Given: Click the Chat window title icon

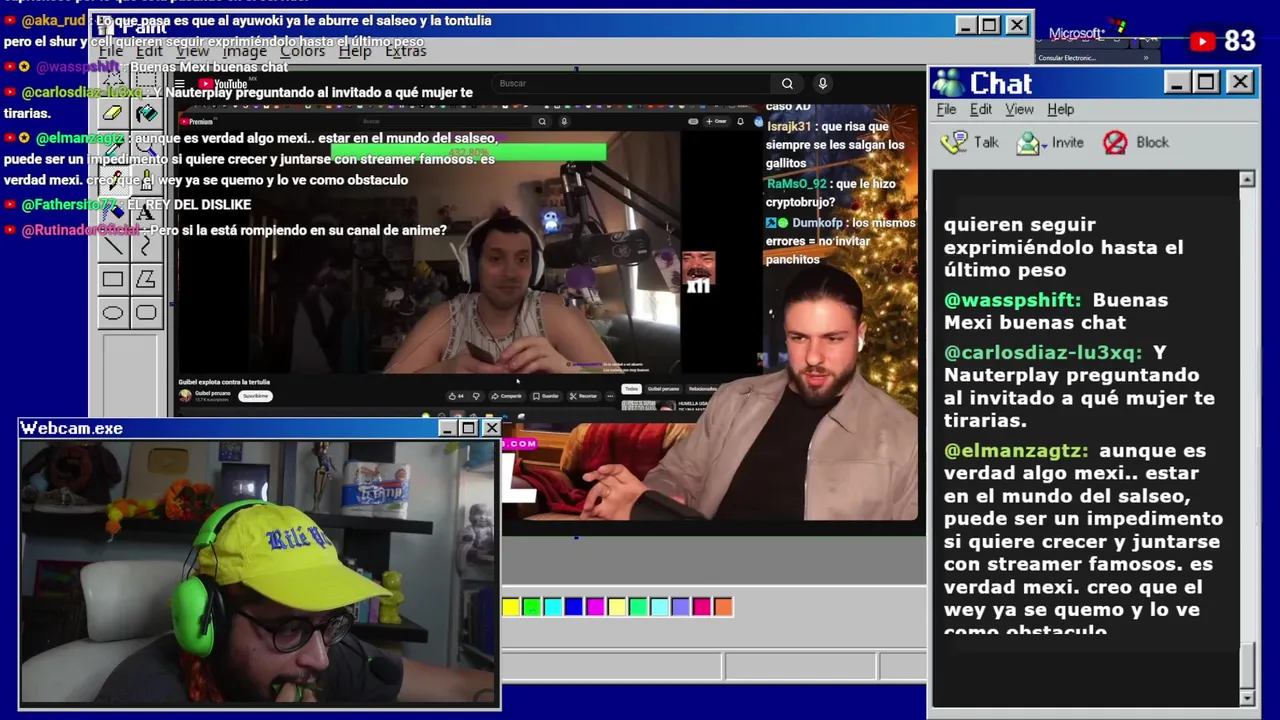Looking at the screenshot, I should click(x=947, y=83).
